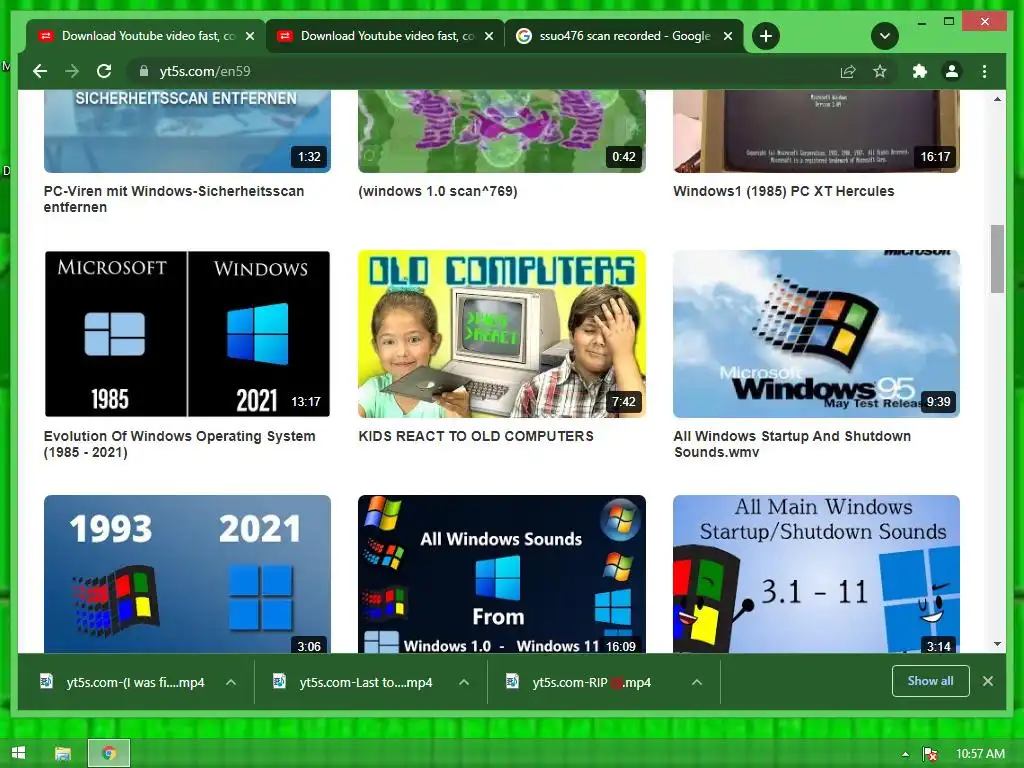This screenshot has width=1024, height=768.
Task: Open the All Windows Sounds thumbnail
Action: pos(502,574)
